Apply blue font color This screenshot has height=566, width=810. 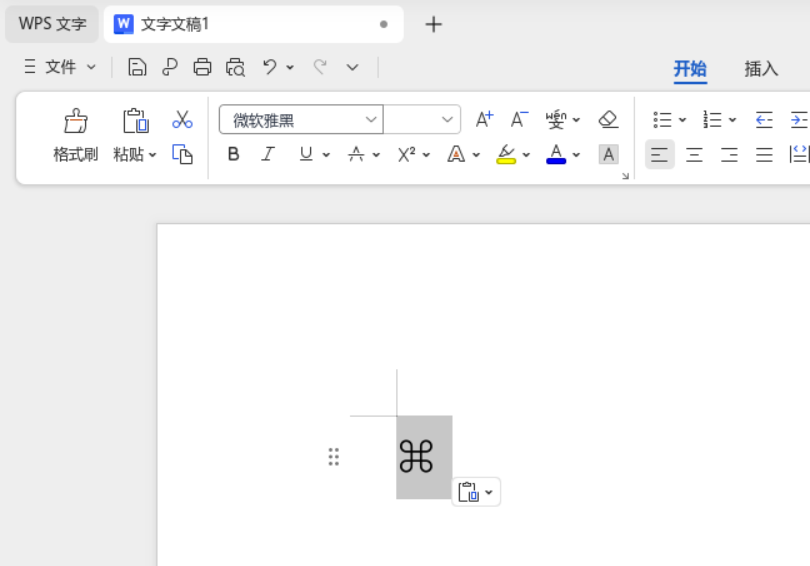pyautogui.click(x=556, y=154)
